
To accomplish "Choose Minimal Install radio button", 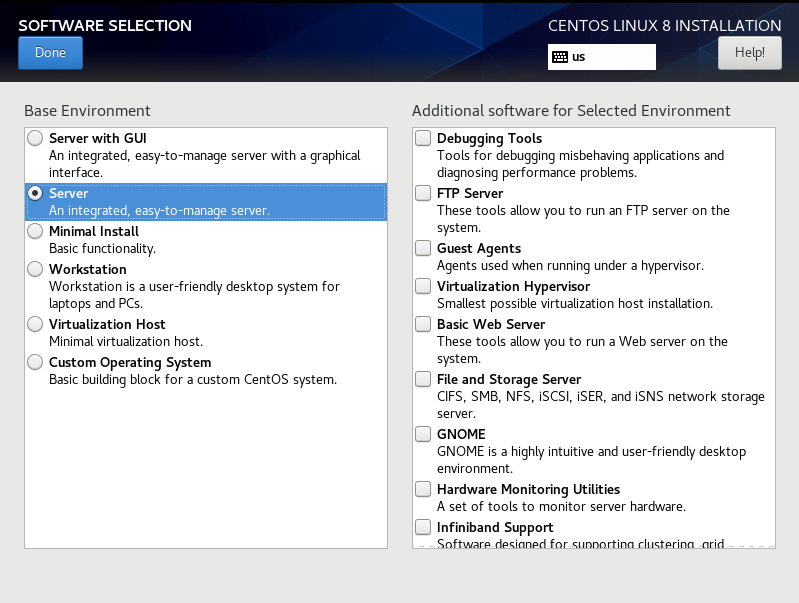I will [x=35, y=231].
